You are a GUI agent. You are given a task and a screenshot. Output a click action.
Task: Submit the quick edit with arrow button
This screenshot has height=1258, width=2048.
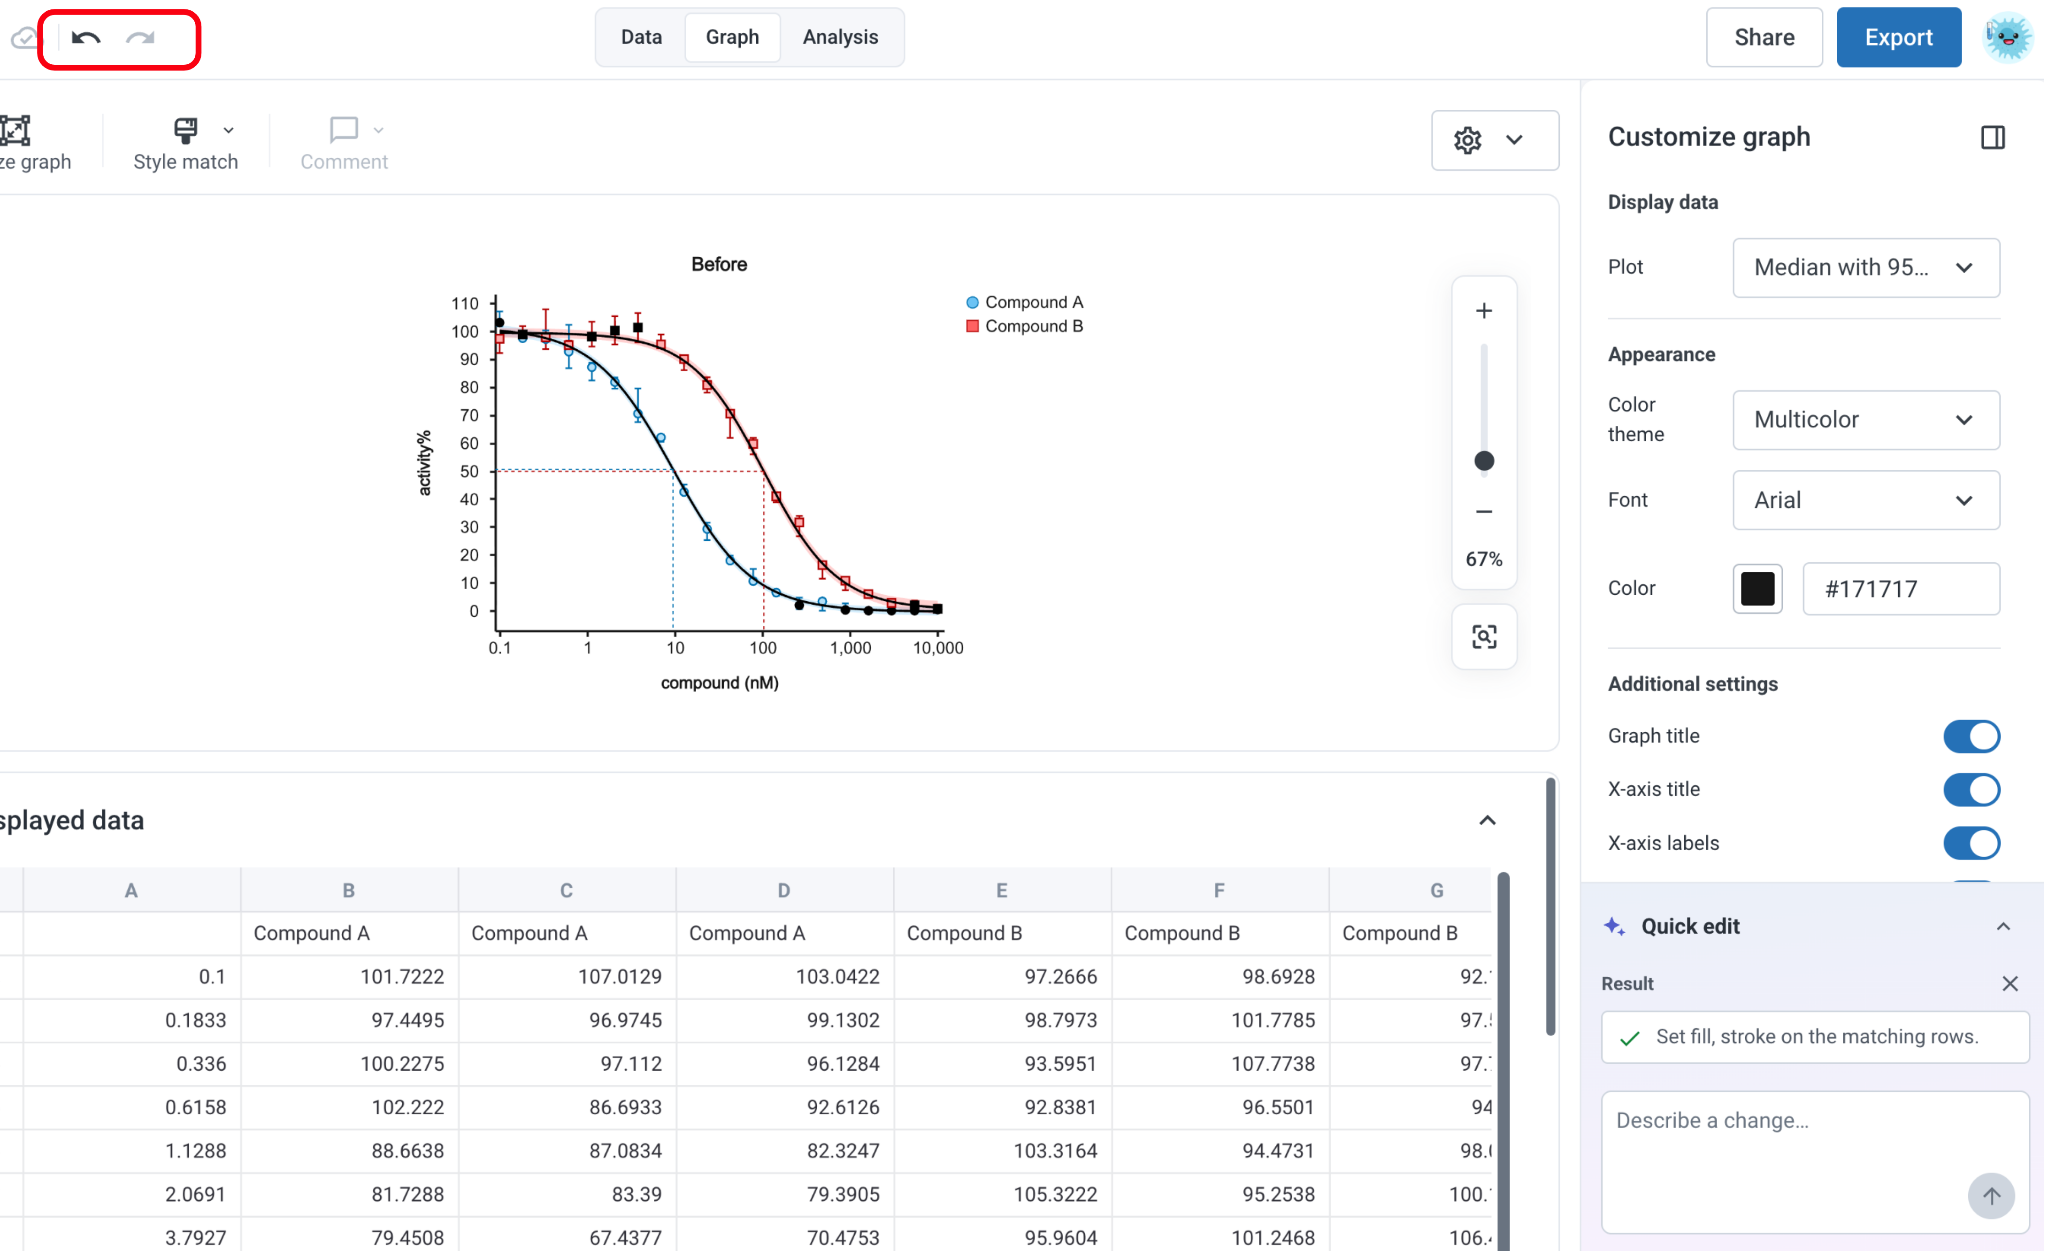(x=1991, y=1195)
